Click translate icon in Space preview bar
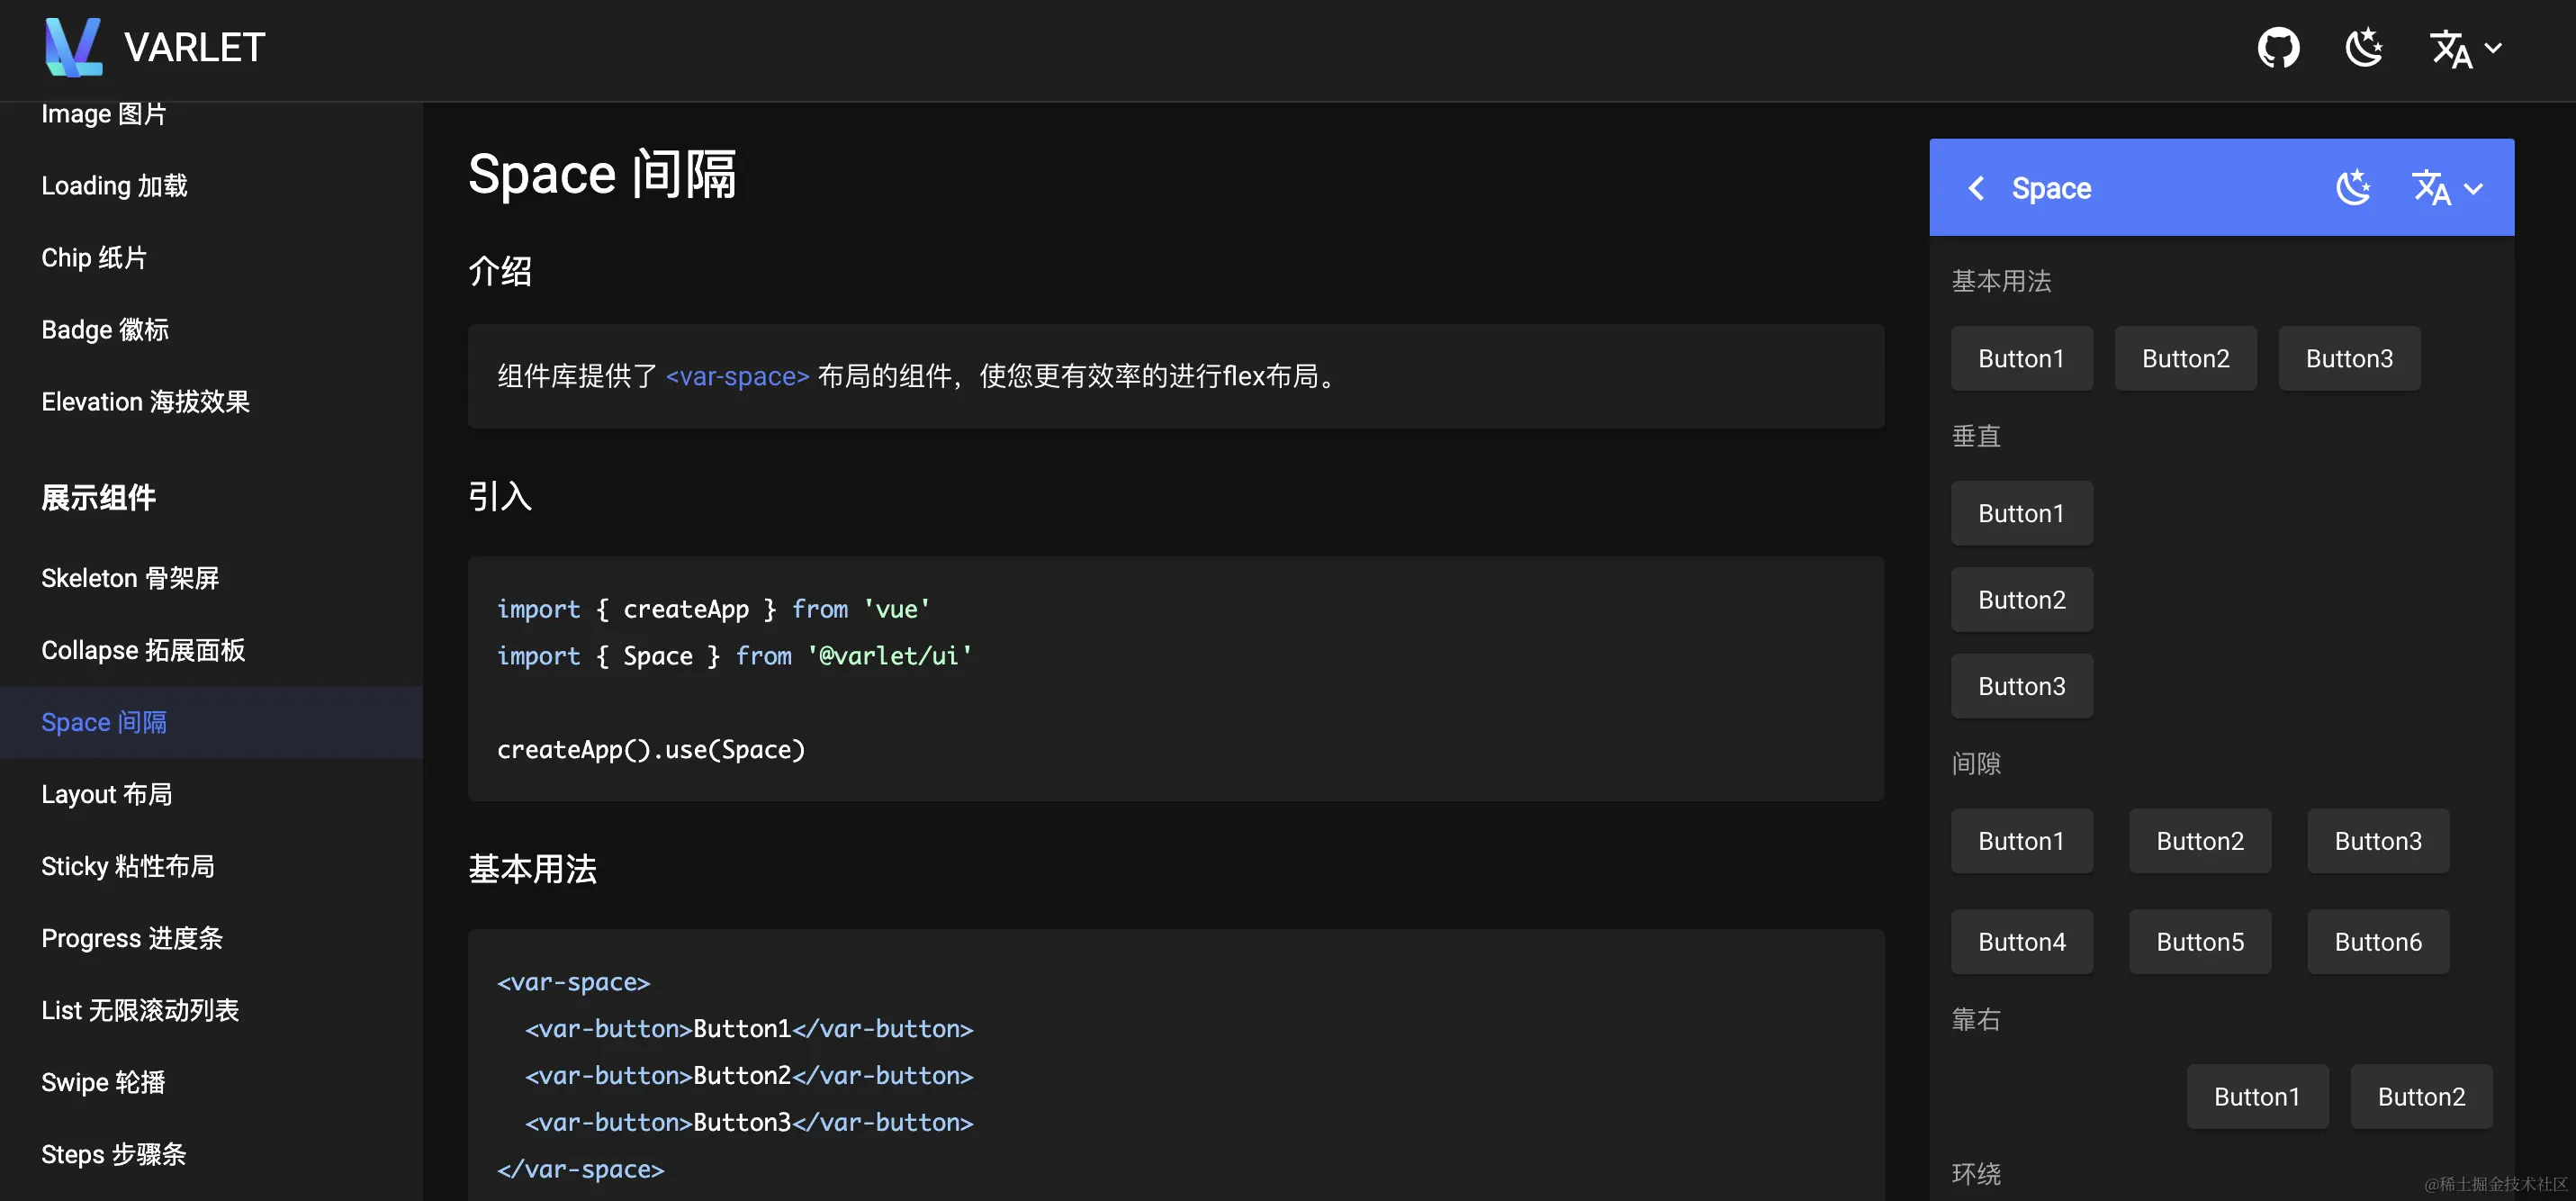Screen dimensions: 2576x1201 (2431, 188)
